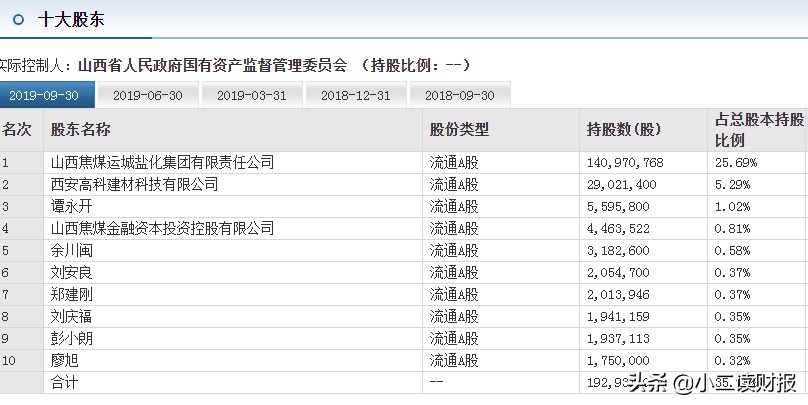Screen dimensions: 808x405
Task: Click the 股份类型 column header
Action: (459, 130)
